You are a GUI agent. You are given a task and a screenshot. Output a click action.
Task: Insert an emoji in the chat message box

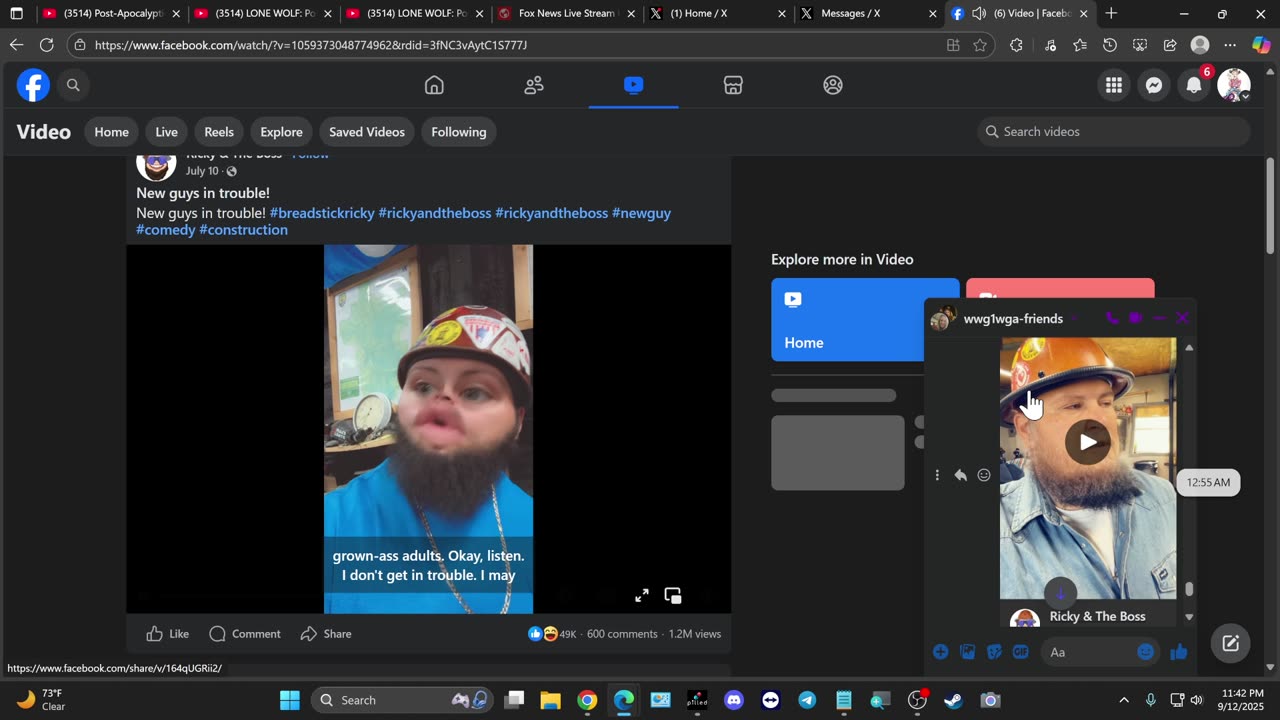pos(1146,652)
